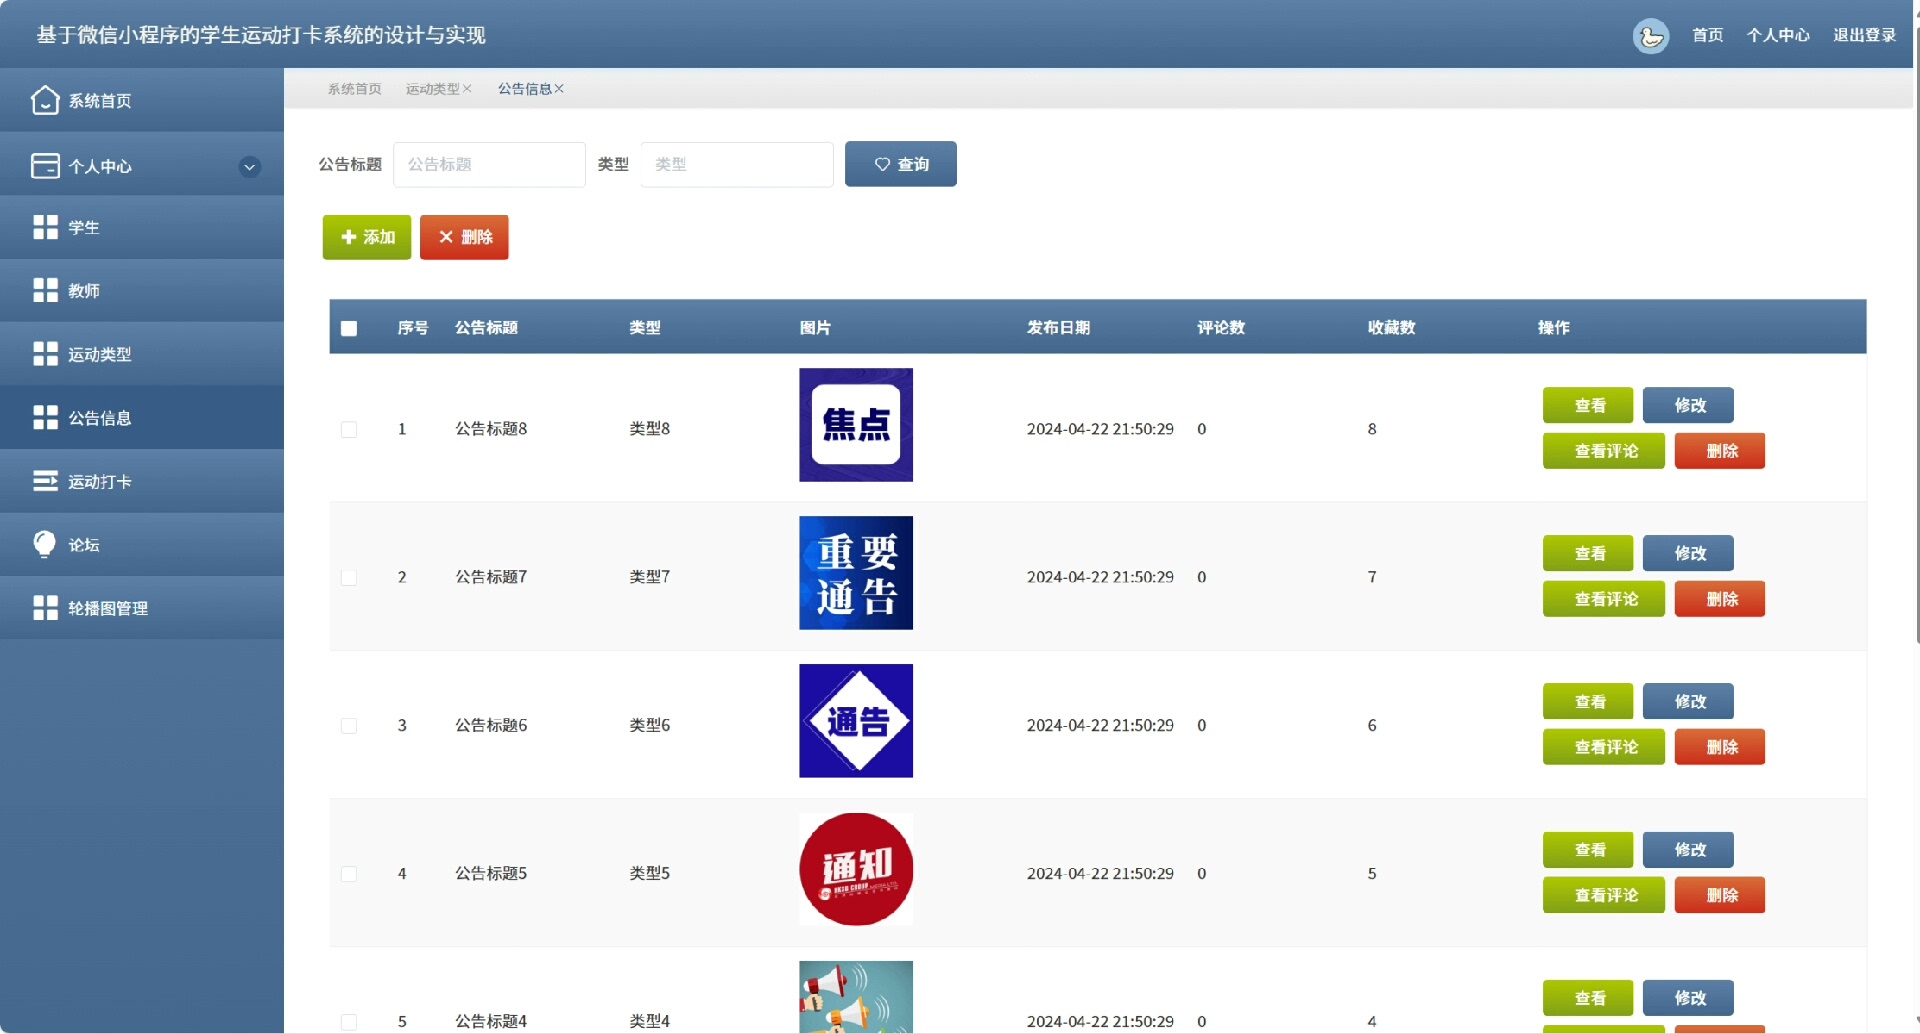The width and height of the screenshot is (1920, 1034).
Task: Switch to the 运动类型 tab
Action: click(x=432, y=89)
